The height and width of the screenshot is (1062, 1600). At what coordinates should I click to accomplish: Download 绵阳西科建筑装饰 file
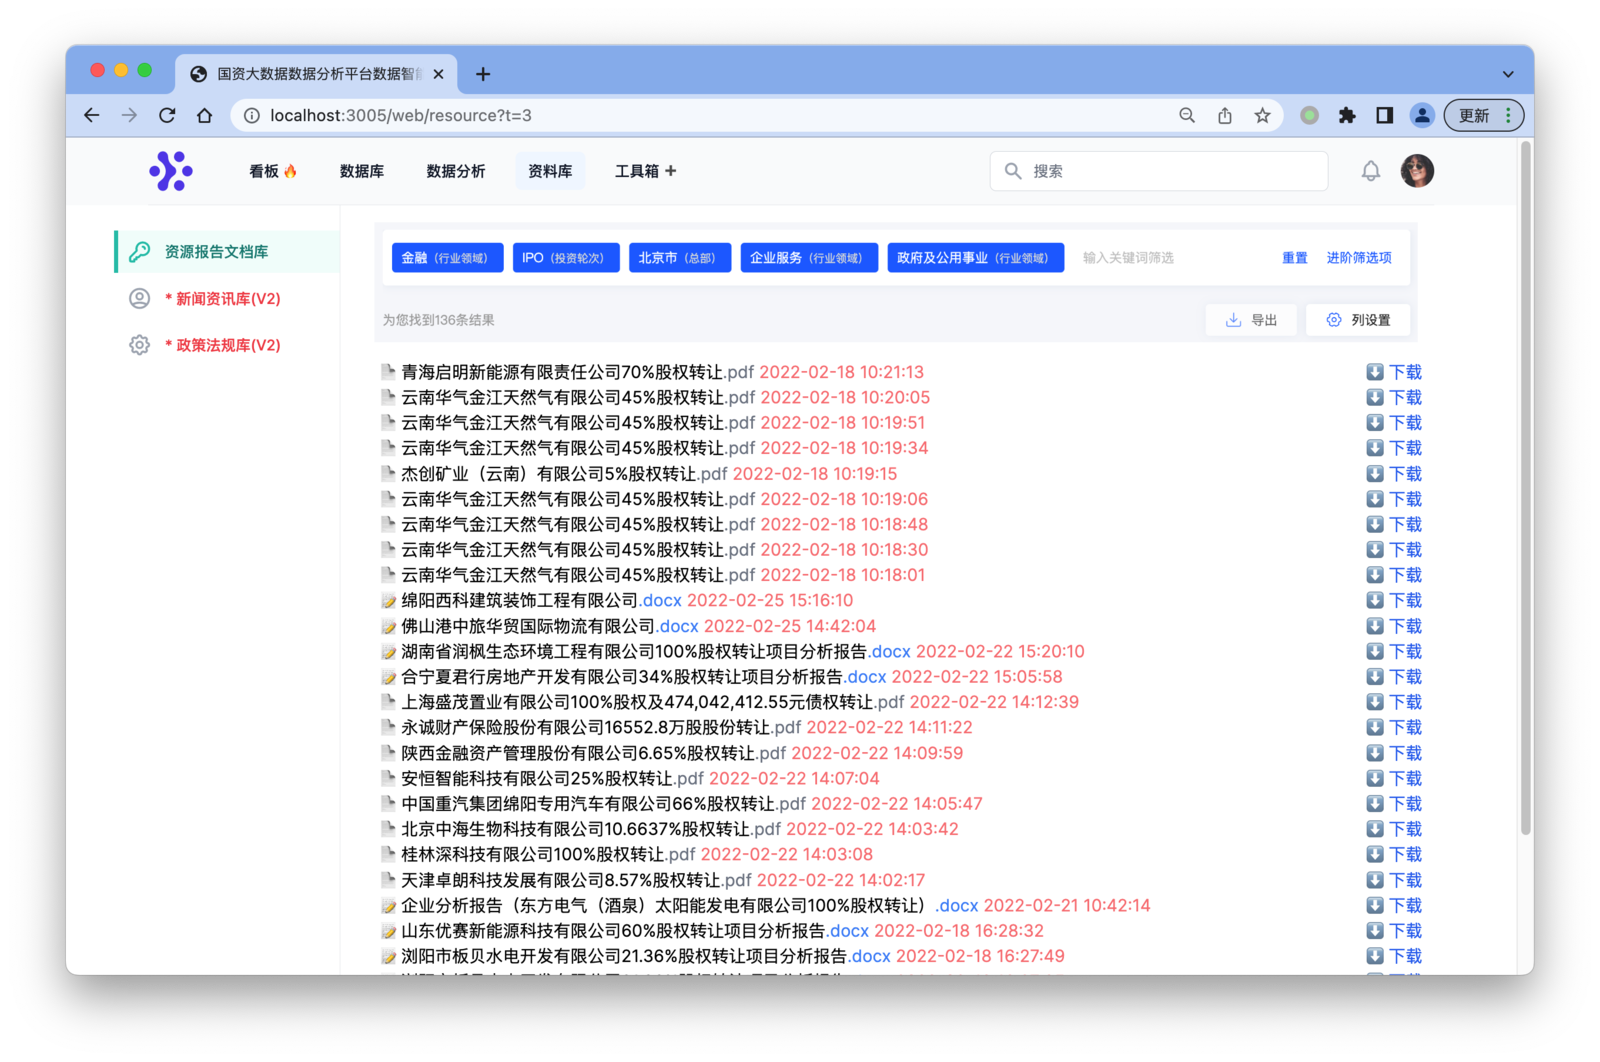tap(1394, 601)
